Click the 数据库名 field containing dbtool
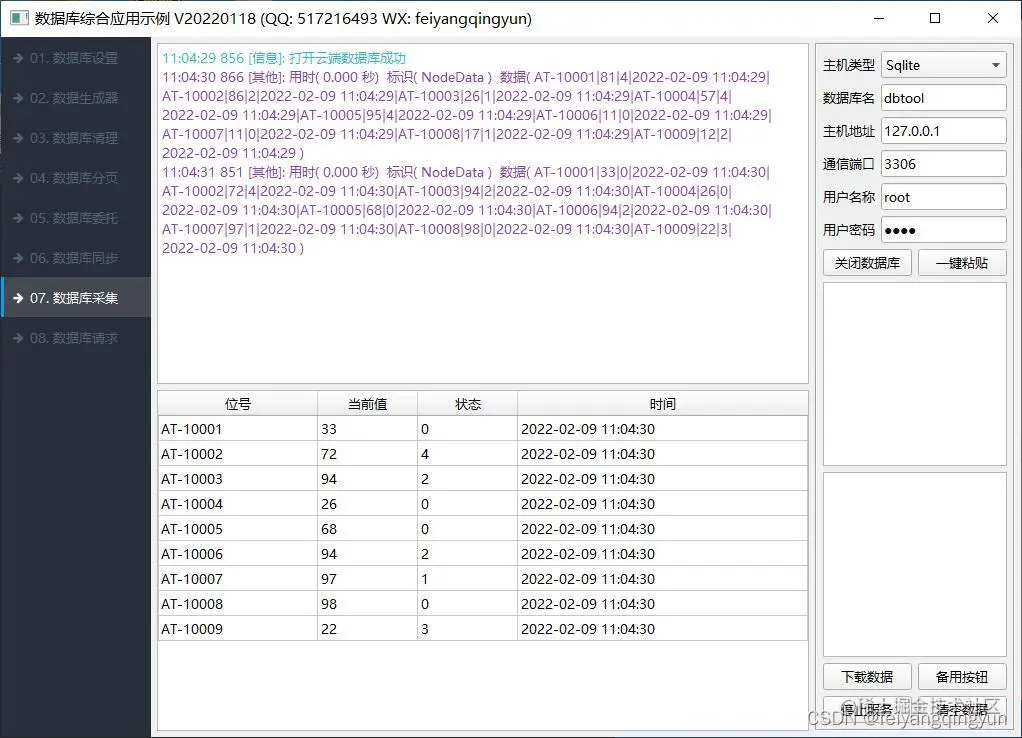The image size is (1022, 738). (x=943, y=98)
